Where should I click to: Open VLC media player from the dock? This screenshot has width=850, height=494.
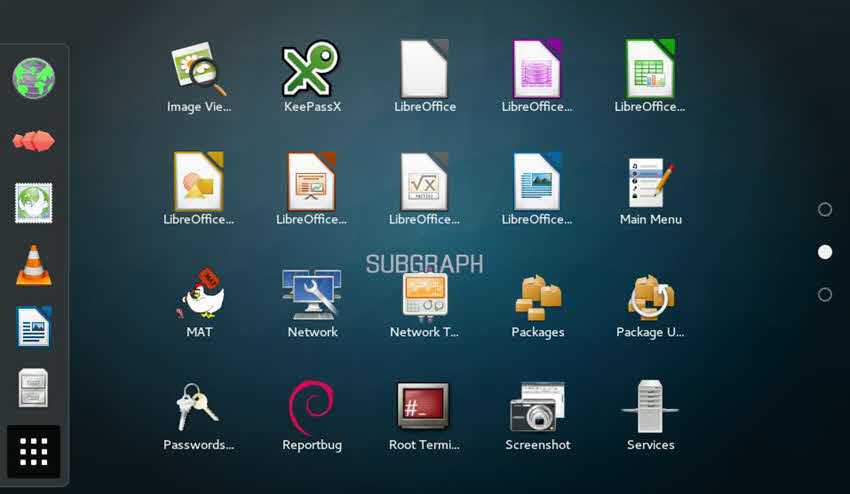point(34,265)
